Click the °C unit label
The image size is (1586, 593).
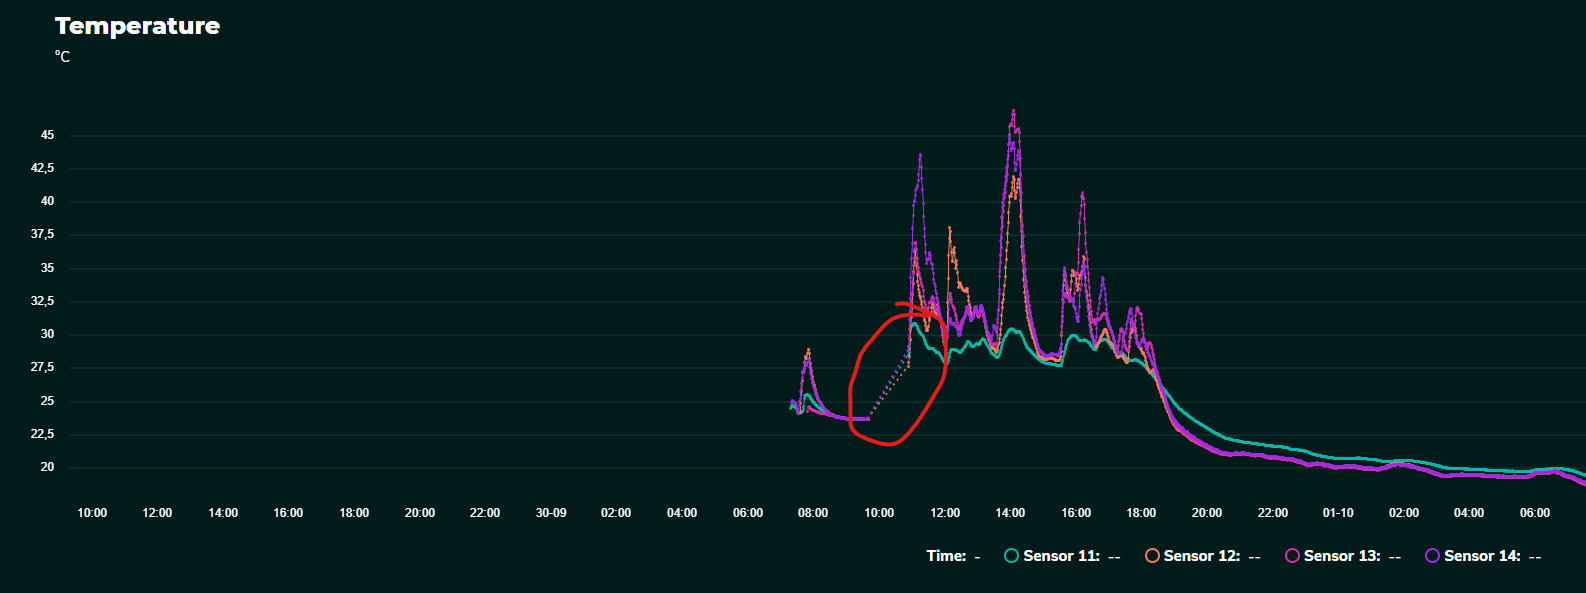tap(62, 57)
